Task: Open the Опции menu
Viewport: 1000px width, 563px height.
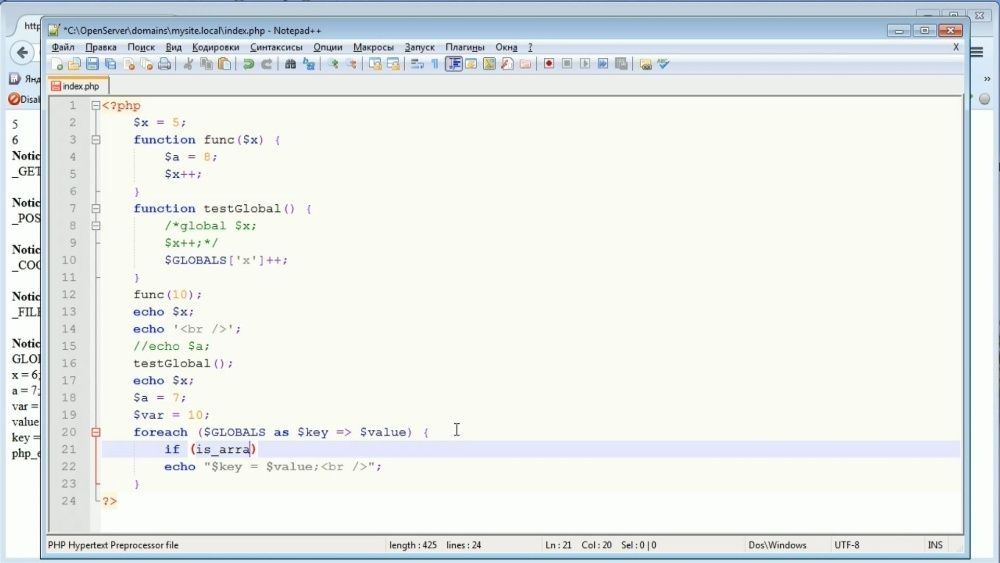Action: 328,47
